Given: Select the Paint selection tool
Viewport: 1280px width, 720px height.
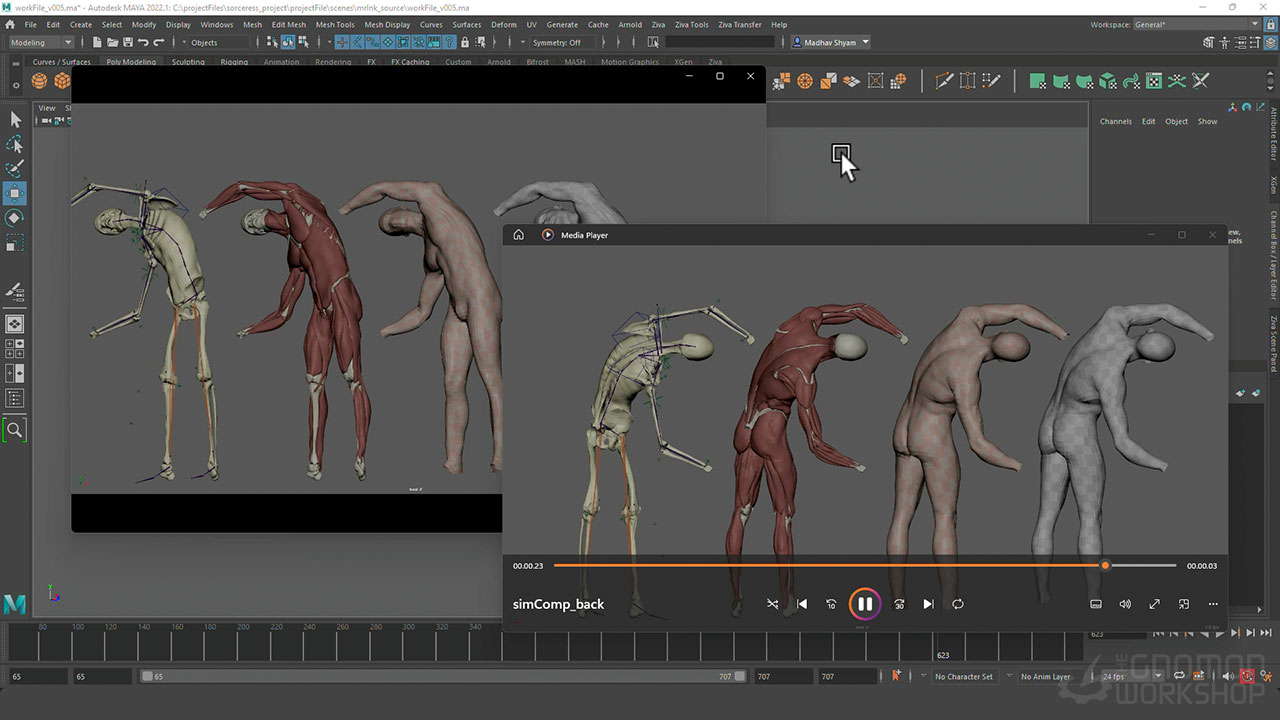Looking at the screenshot, I should click(15, 169).
